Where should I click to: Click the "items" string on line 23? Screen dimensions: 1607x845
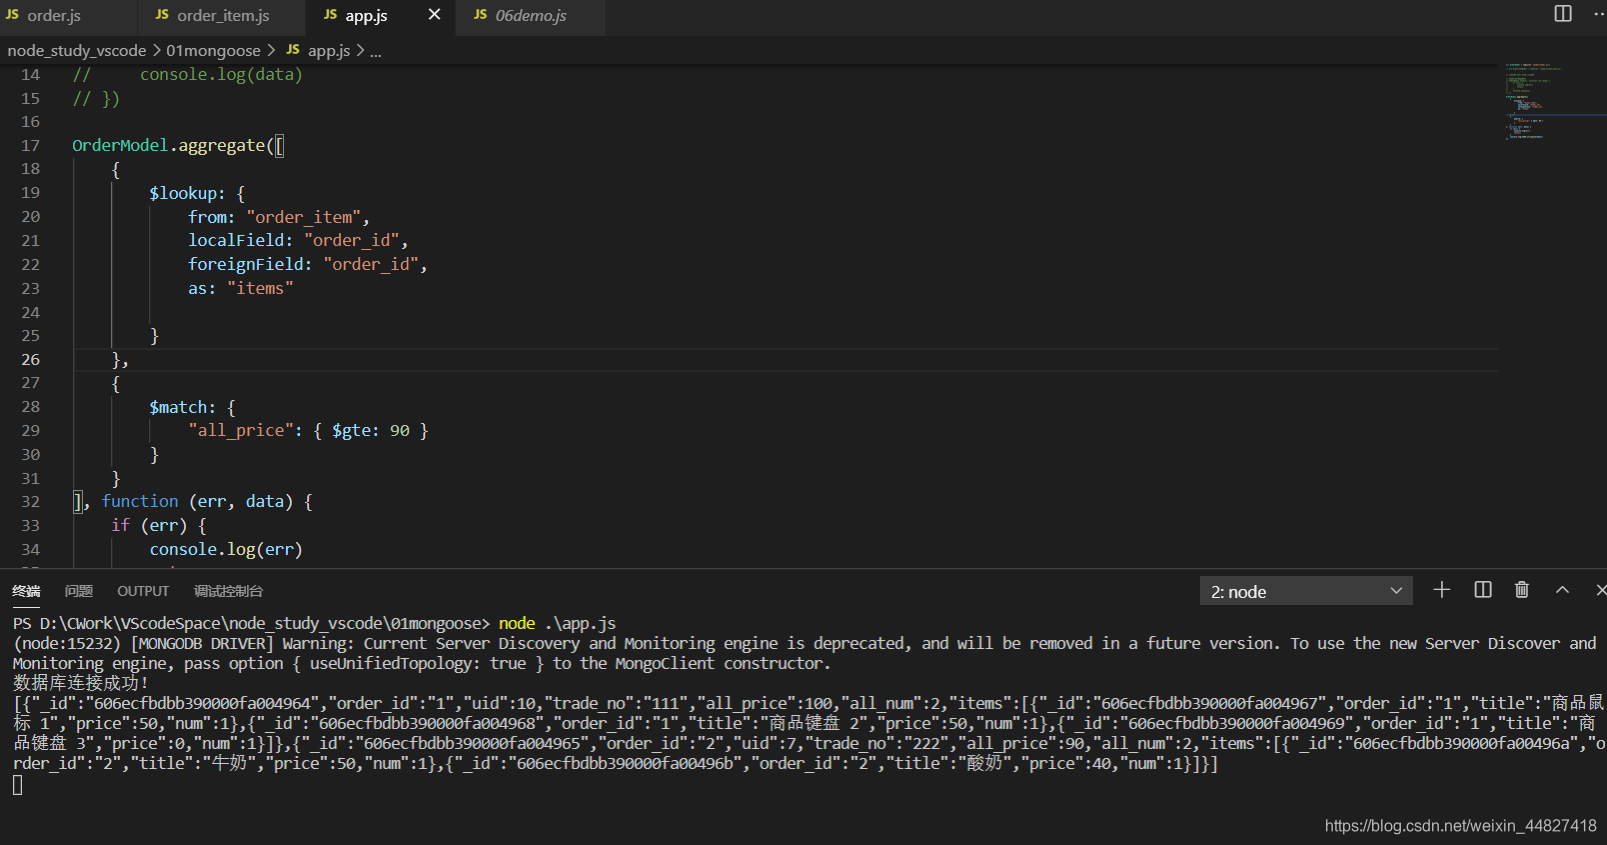260,289
